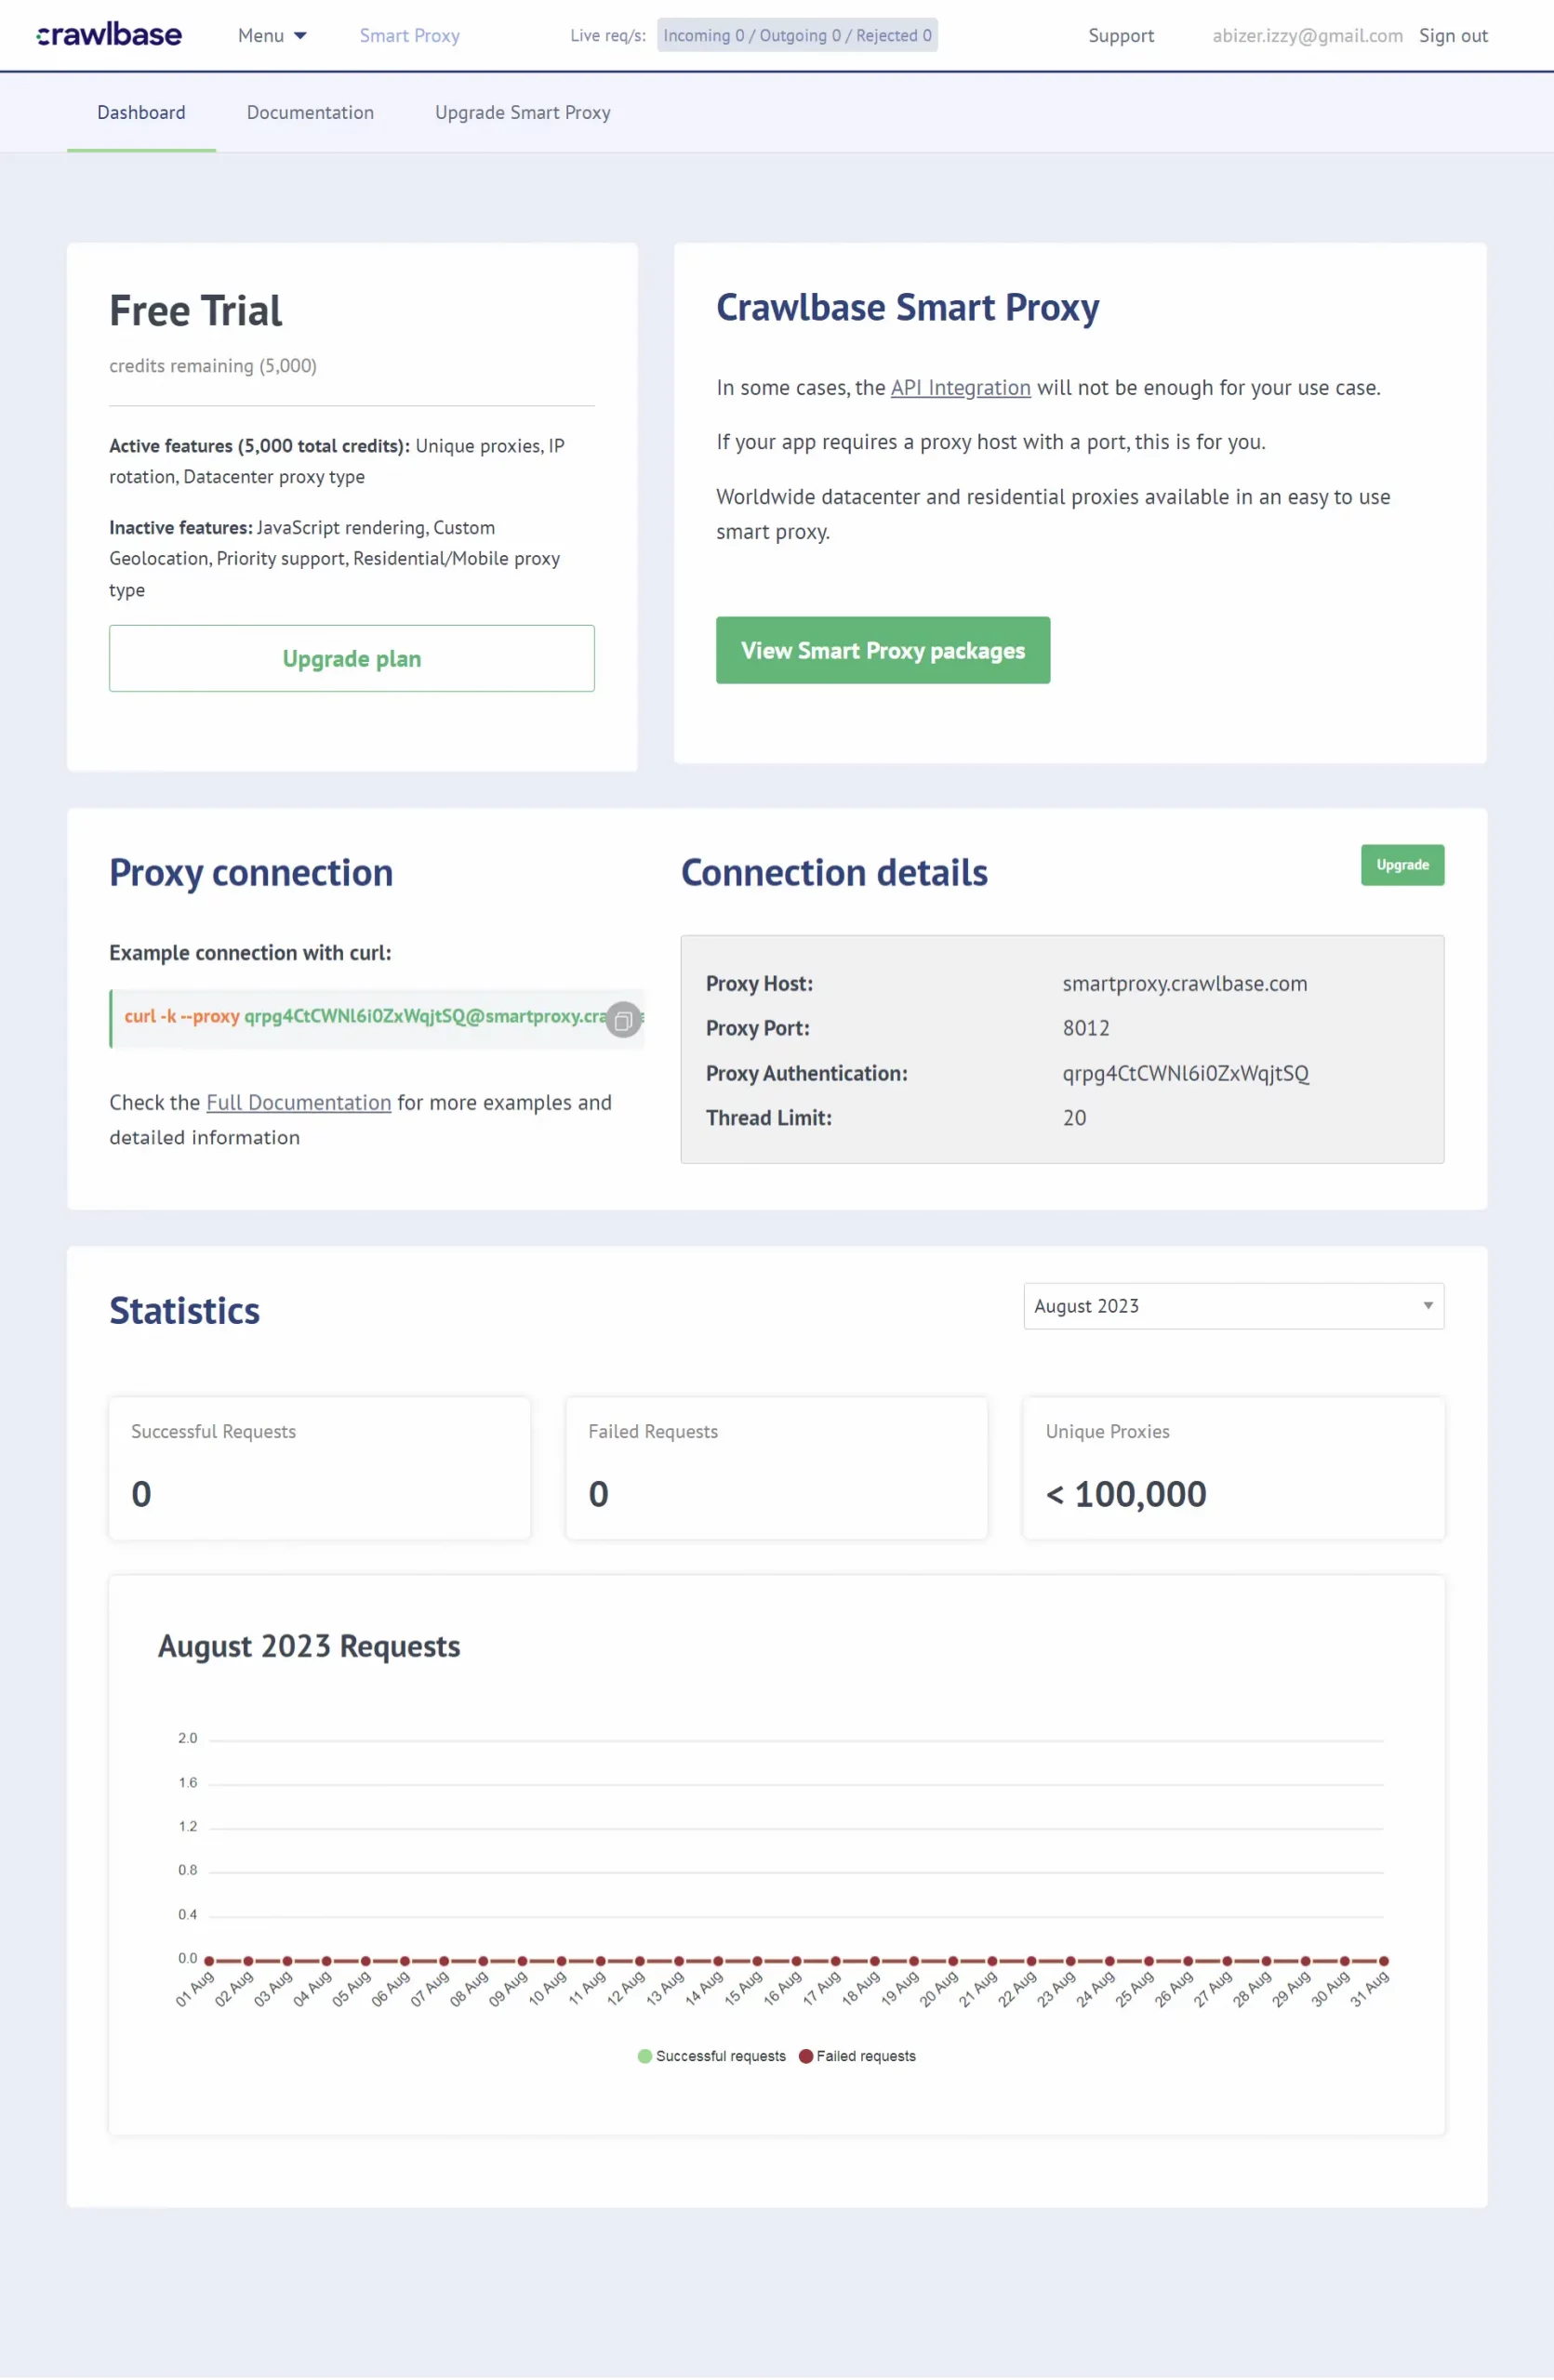This screenshot has width=1554, height=2380.
Task: Click the Upgrade plan button
Action: 351,658
